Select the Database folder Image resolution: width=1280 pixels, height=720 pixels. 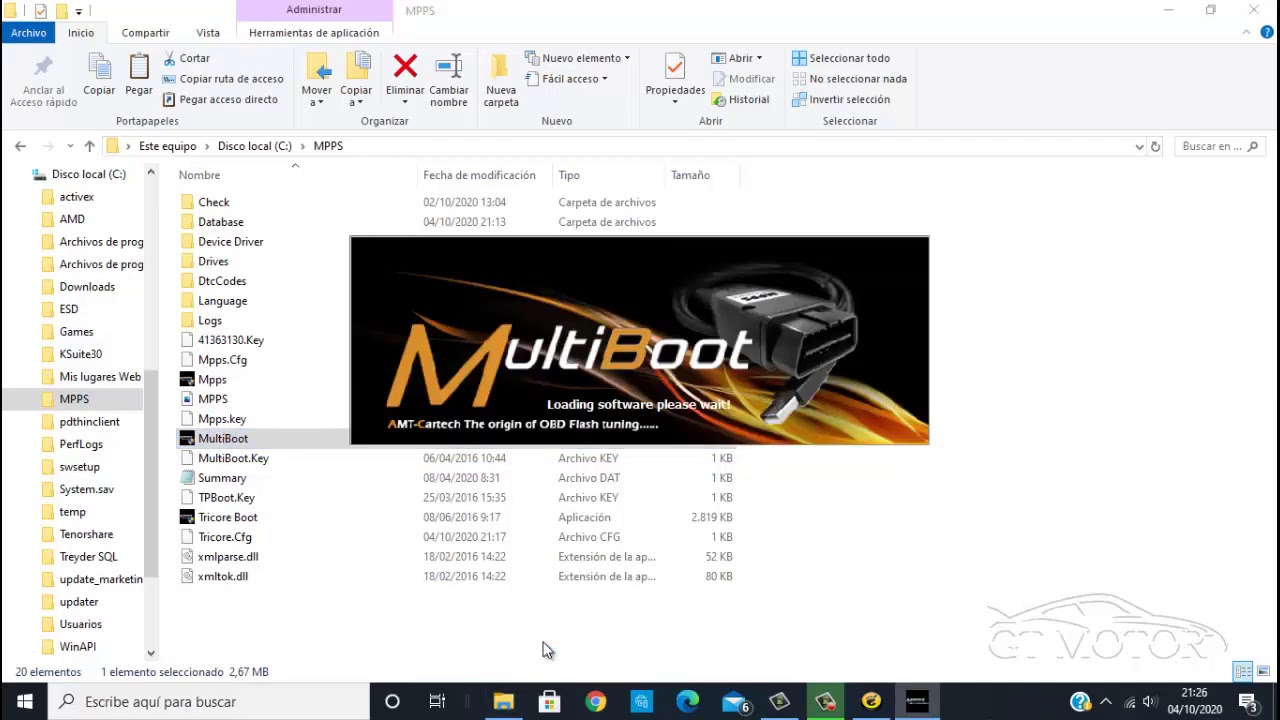coord(220,222)
